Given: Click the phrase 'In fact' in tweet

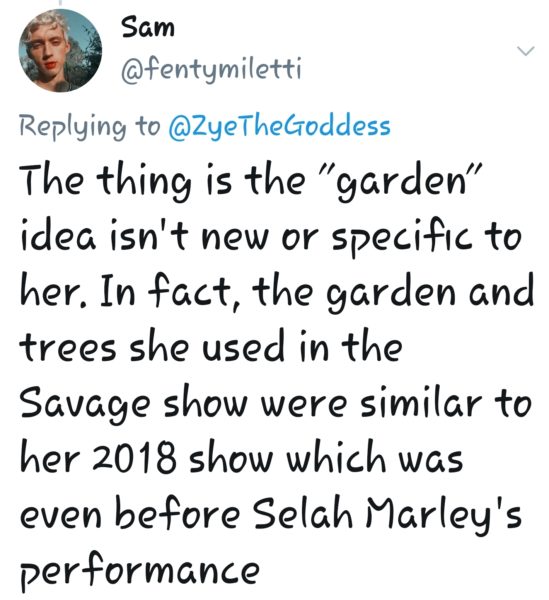Looking at the screenshot, I should [x=170, y=292].
